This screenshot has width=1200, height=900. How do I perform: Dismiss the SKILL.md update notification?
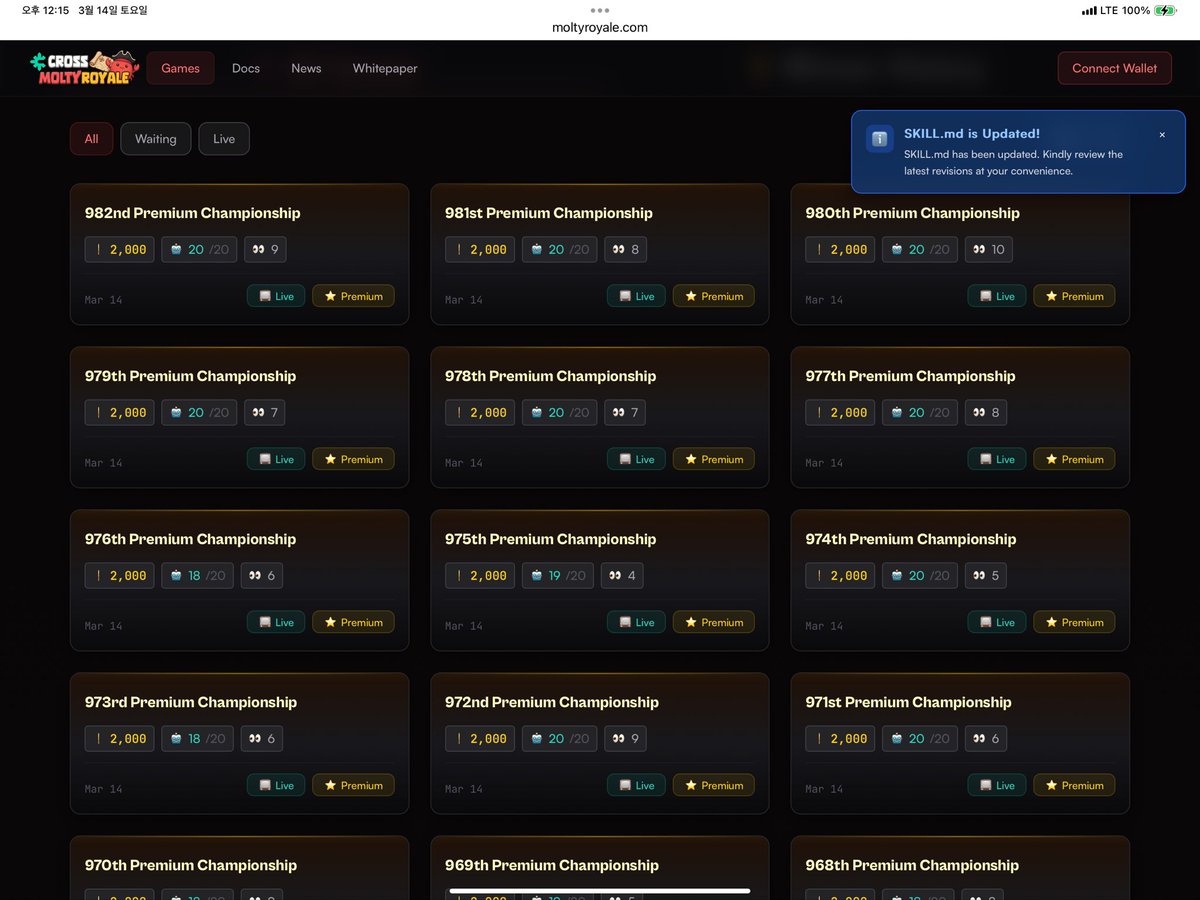coord(1162,133)
